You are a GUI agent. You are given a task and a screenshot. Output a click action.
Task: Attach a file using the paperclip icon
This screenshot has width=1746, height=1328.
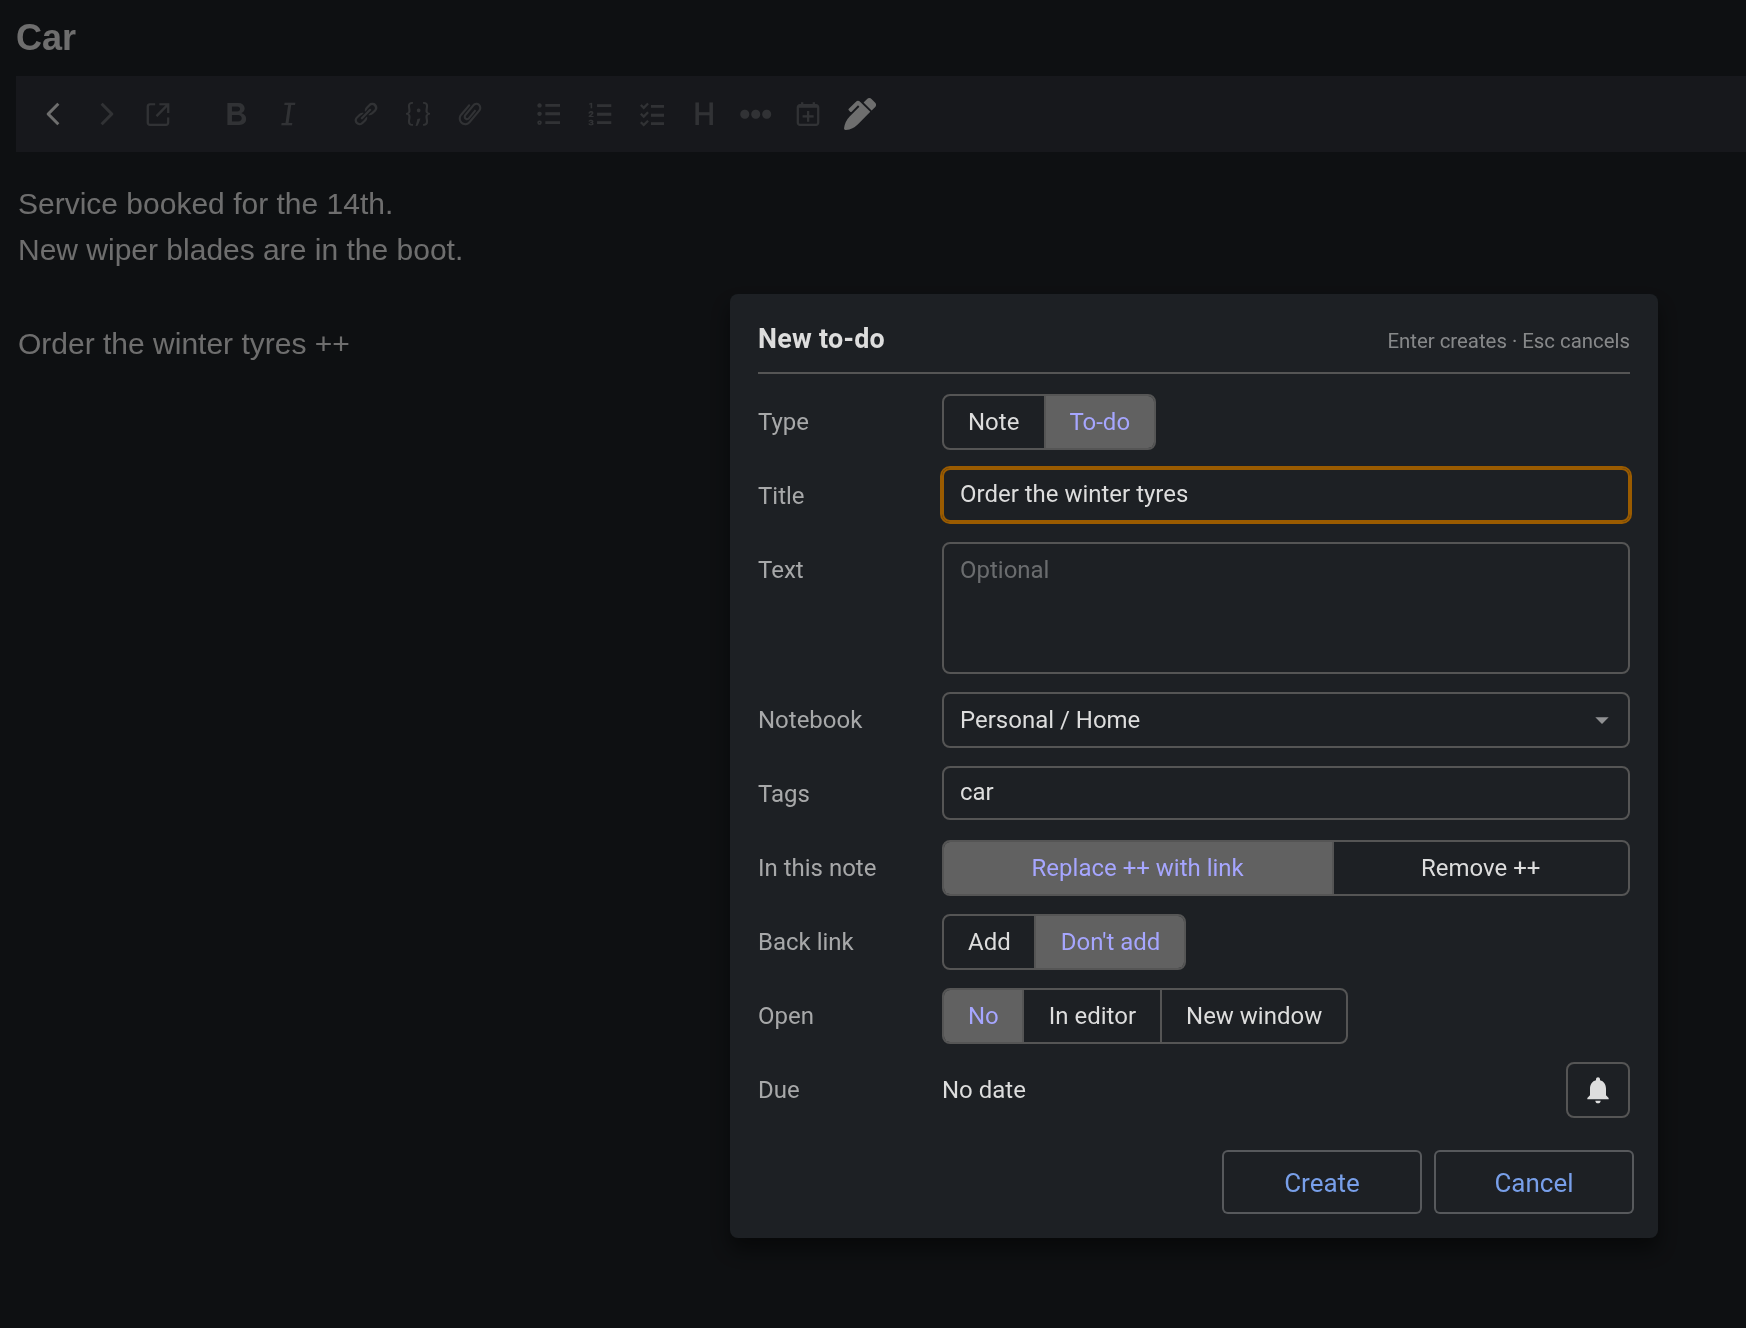(470, 114)
